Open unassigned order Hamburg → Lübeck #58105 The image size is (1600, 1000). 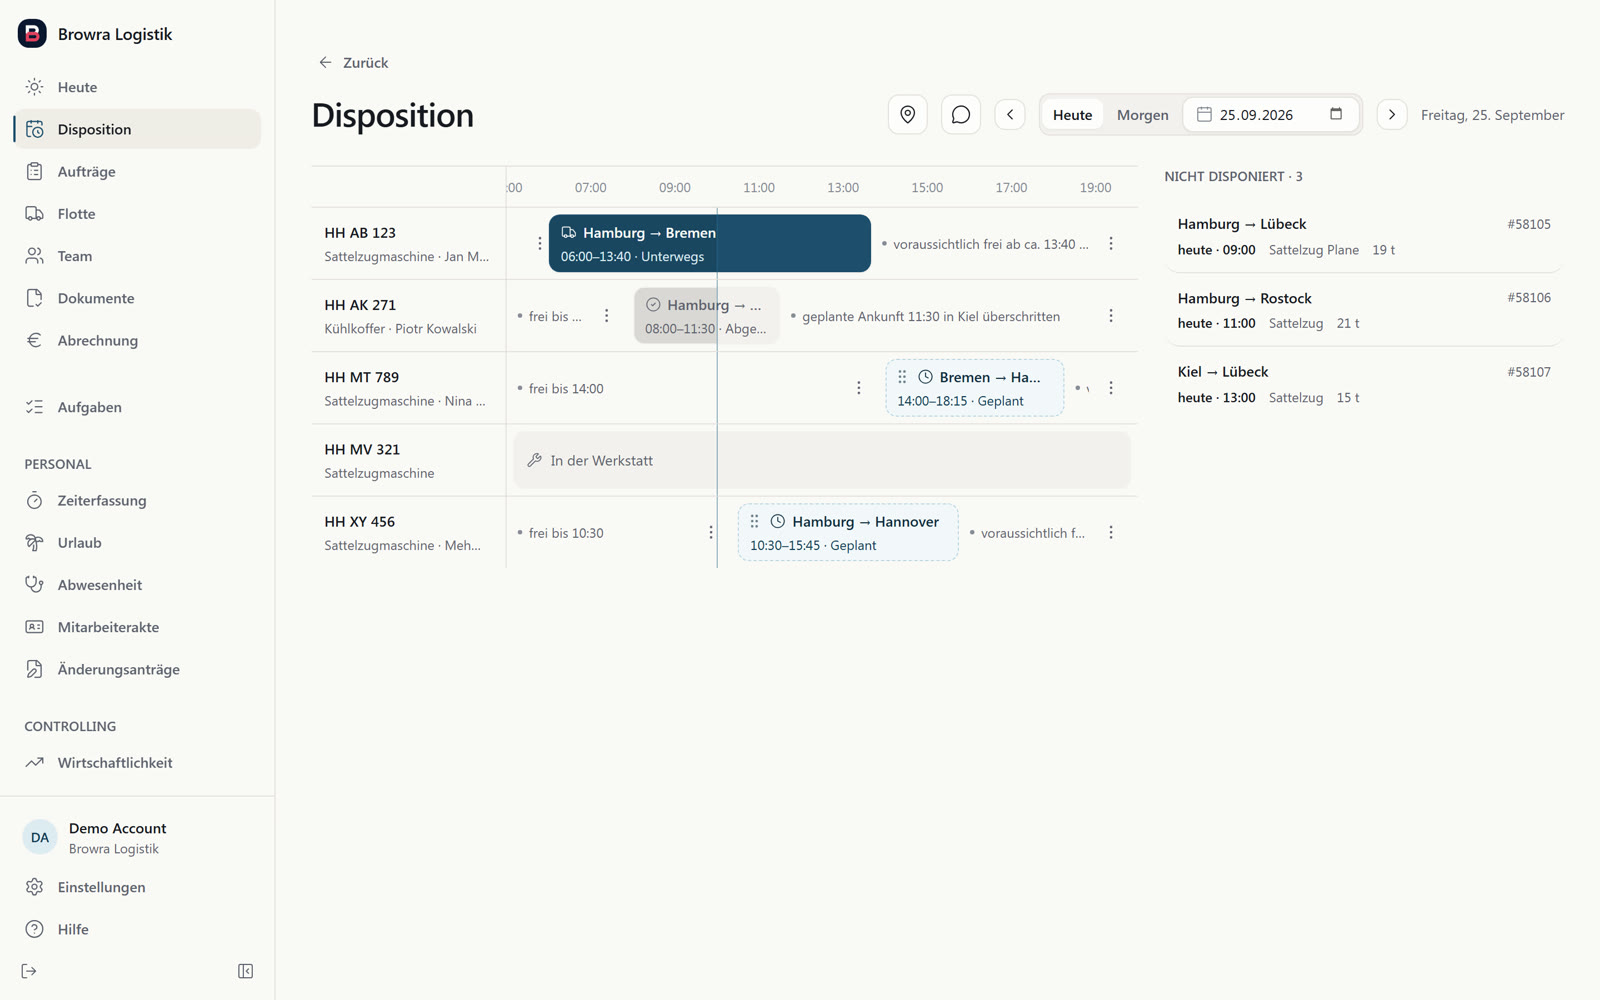1364,237
